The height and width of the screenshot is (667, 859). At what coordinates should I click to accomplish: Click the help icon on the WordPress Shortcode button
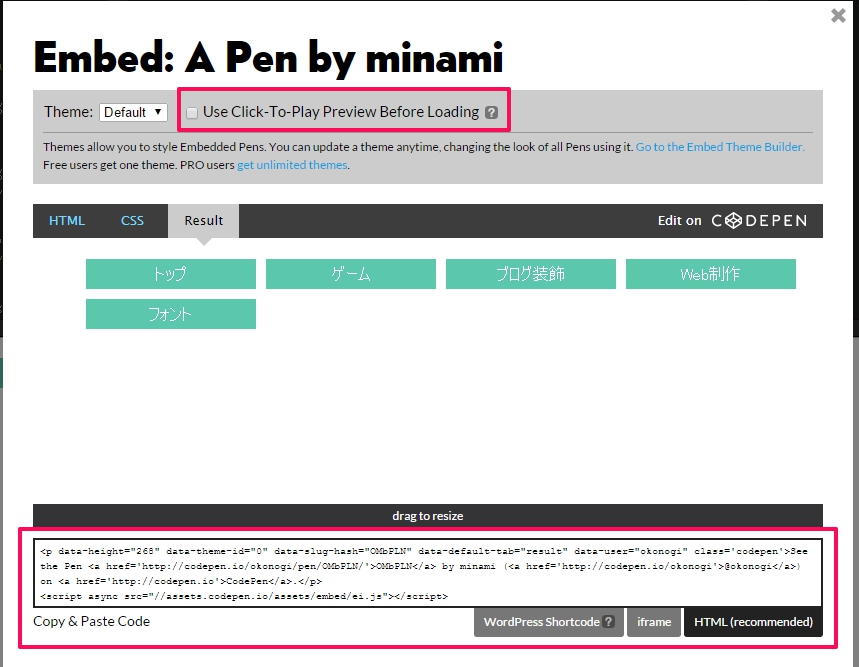coord(608,622)
